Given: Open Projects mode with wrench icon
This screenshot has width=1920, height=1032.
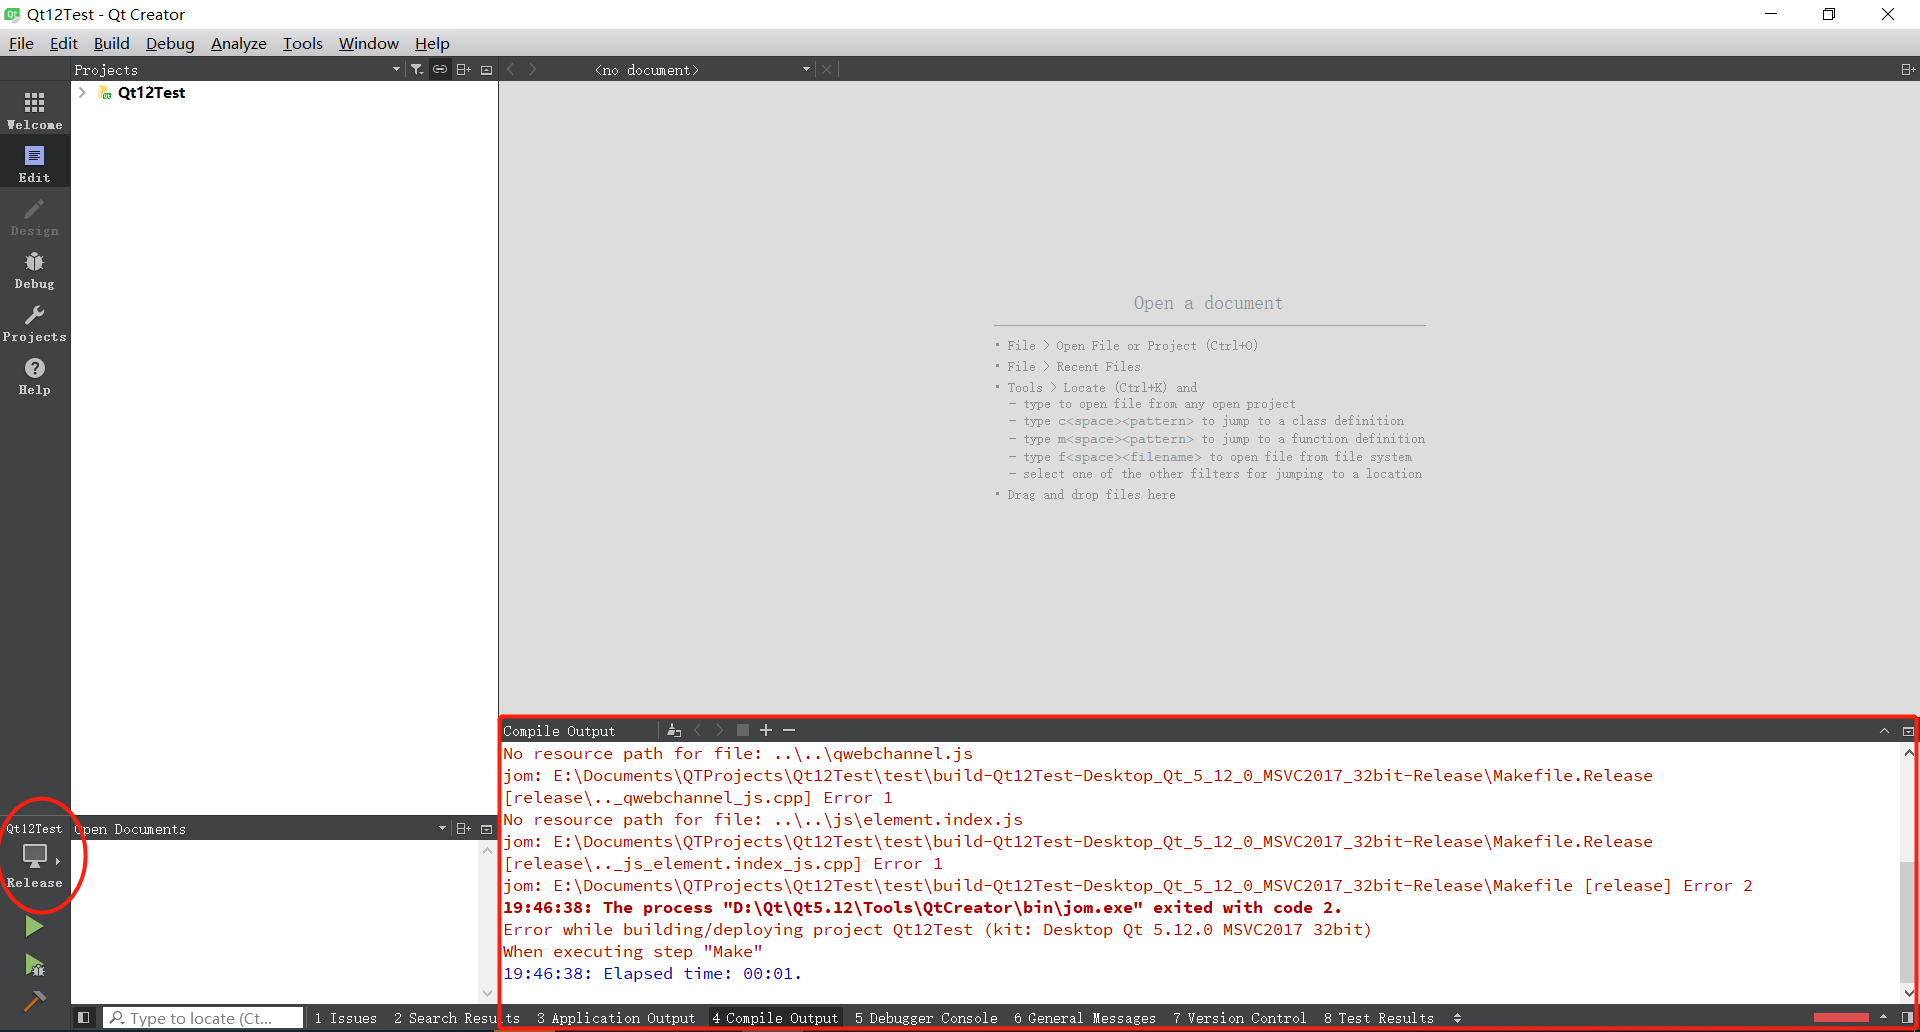Looking at the screenshot, I should point(35,322).
